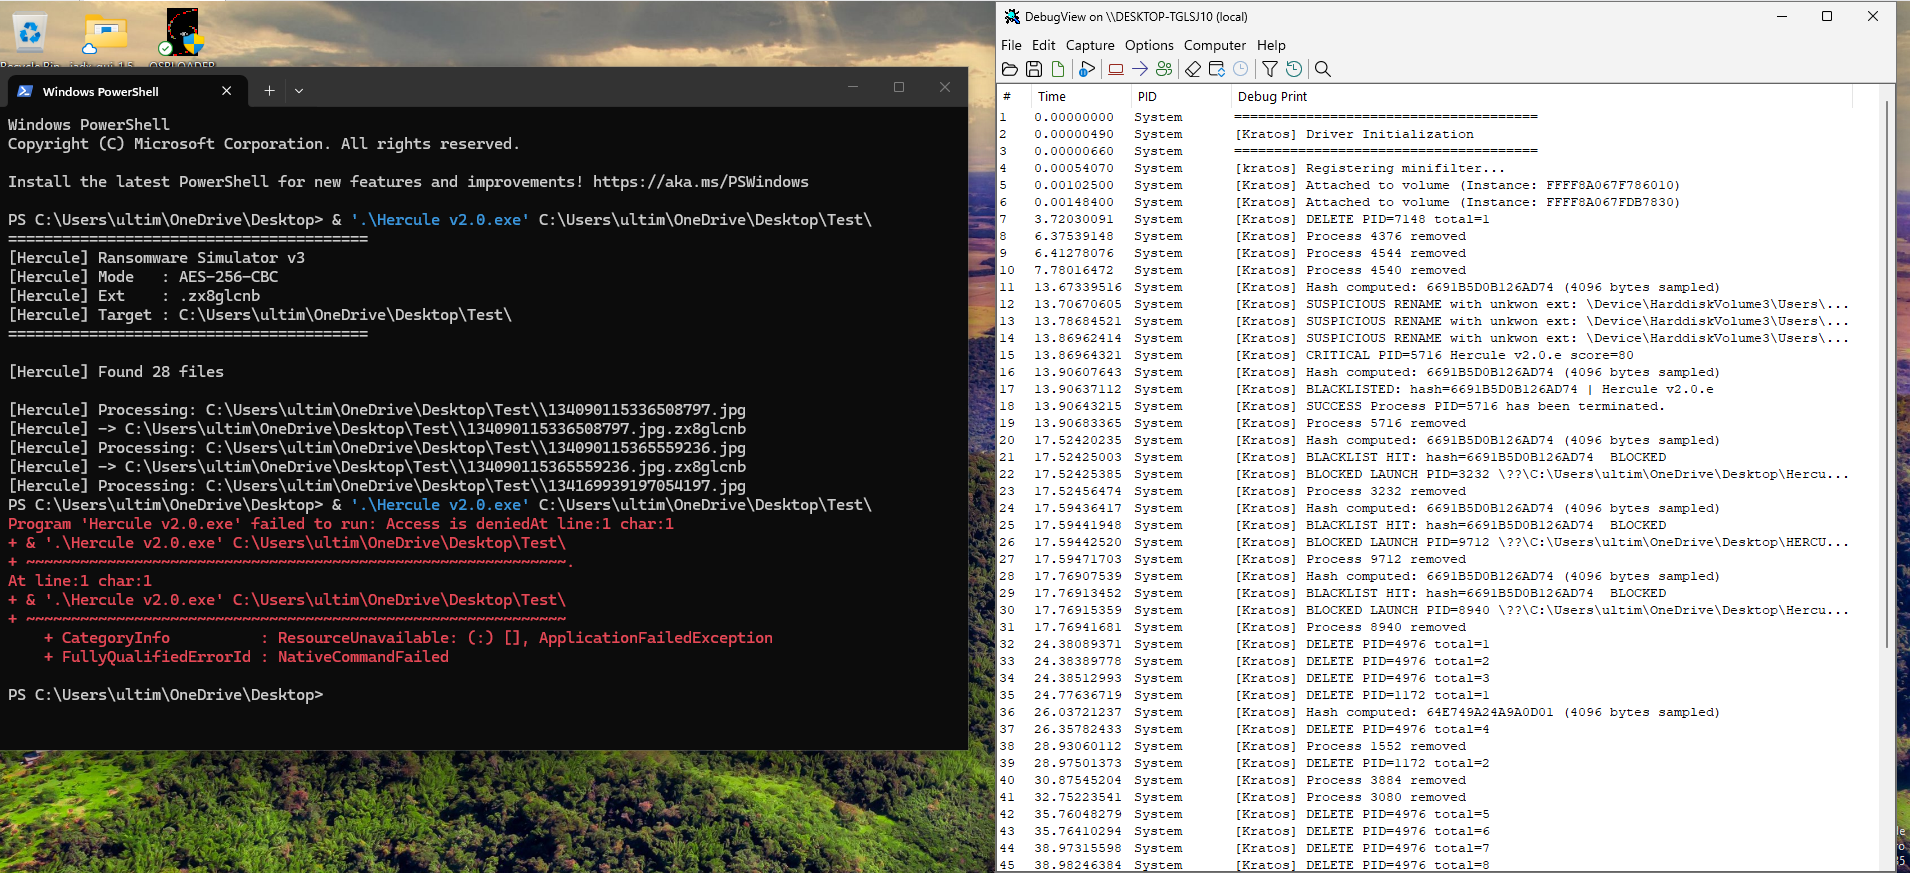Toggle the autoscroll window icon in DebugView
1910x873 pixels.
pyautogui.click(x=1217, y=69)
